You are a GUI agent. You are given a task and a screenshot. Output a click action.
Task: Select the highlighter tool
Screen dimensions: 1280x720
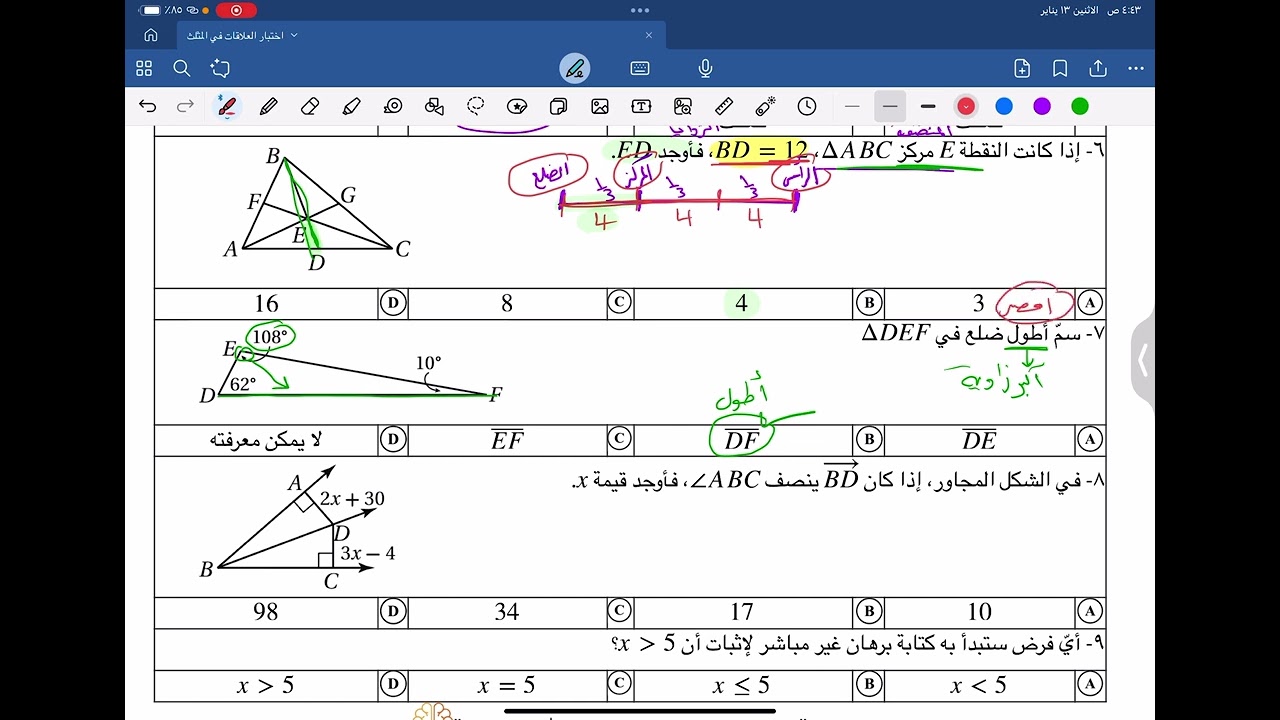[x=351, y=106]
